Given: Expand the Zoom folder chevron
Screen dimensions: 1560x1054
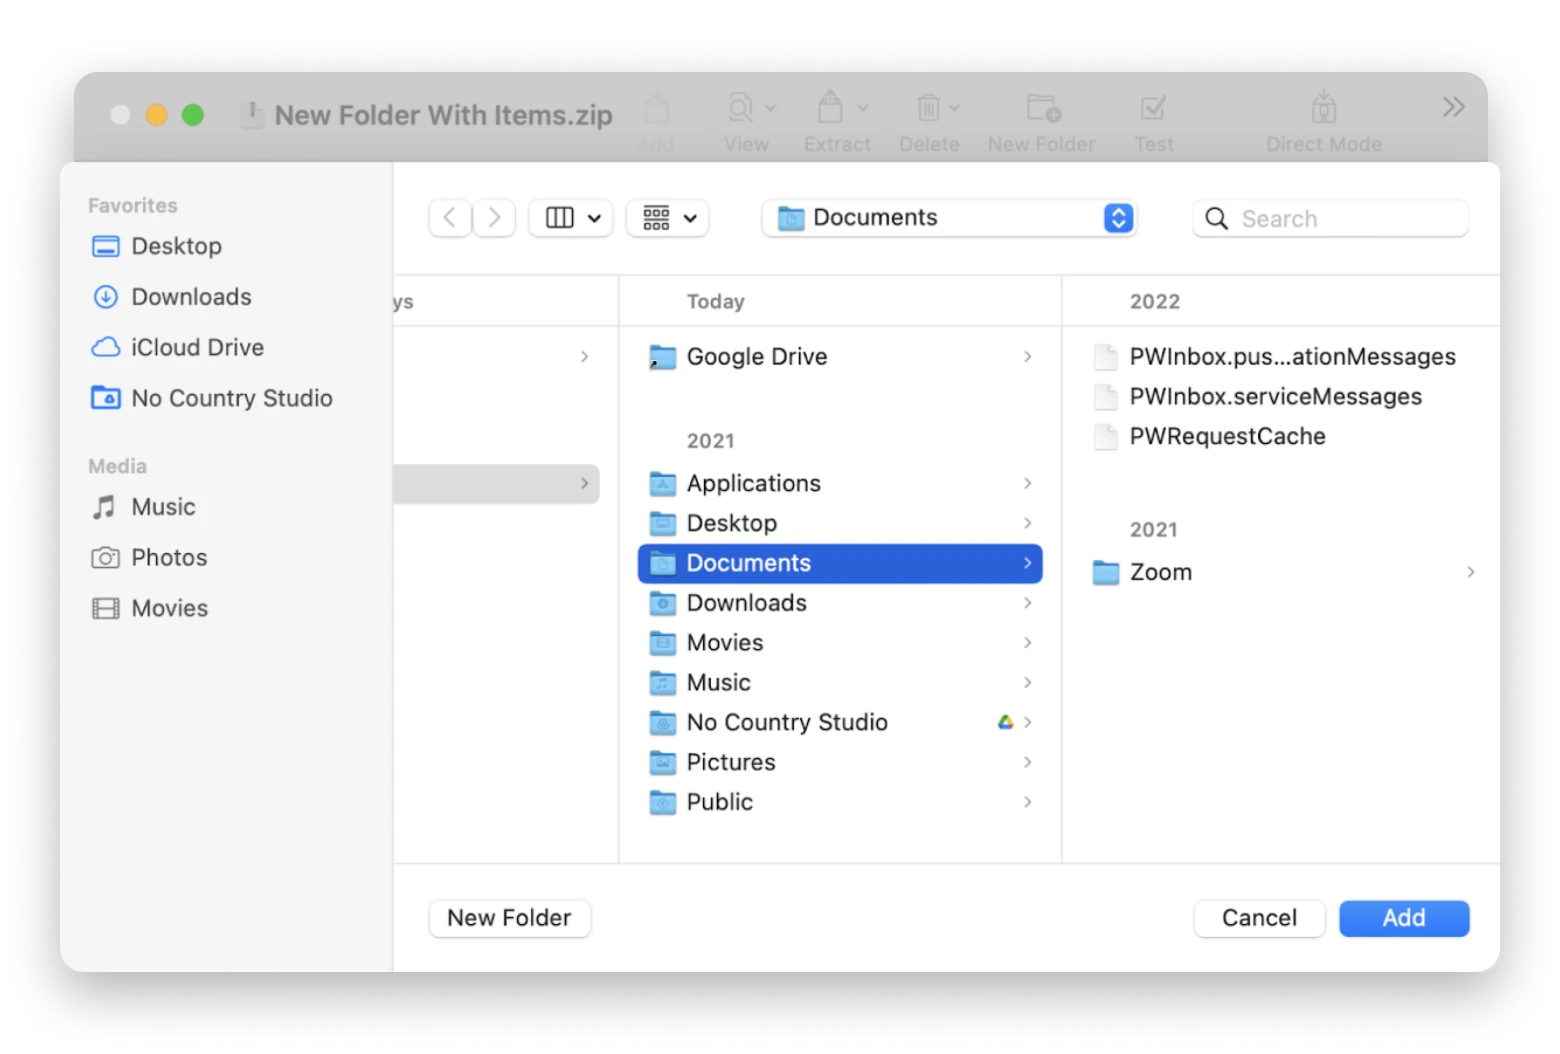Looking at the screenshot, I should (1470, 572).
